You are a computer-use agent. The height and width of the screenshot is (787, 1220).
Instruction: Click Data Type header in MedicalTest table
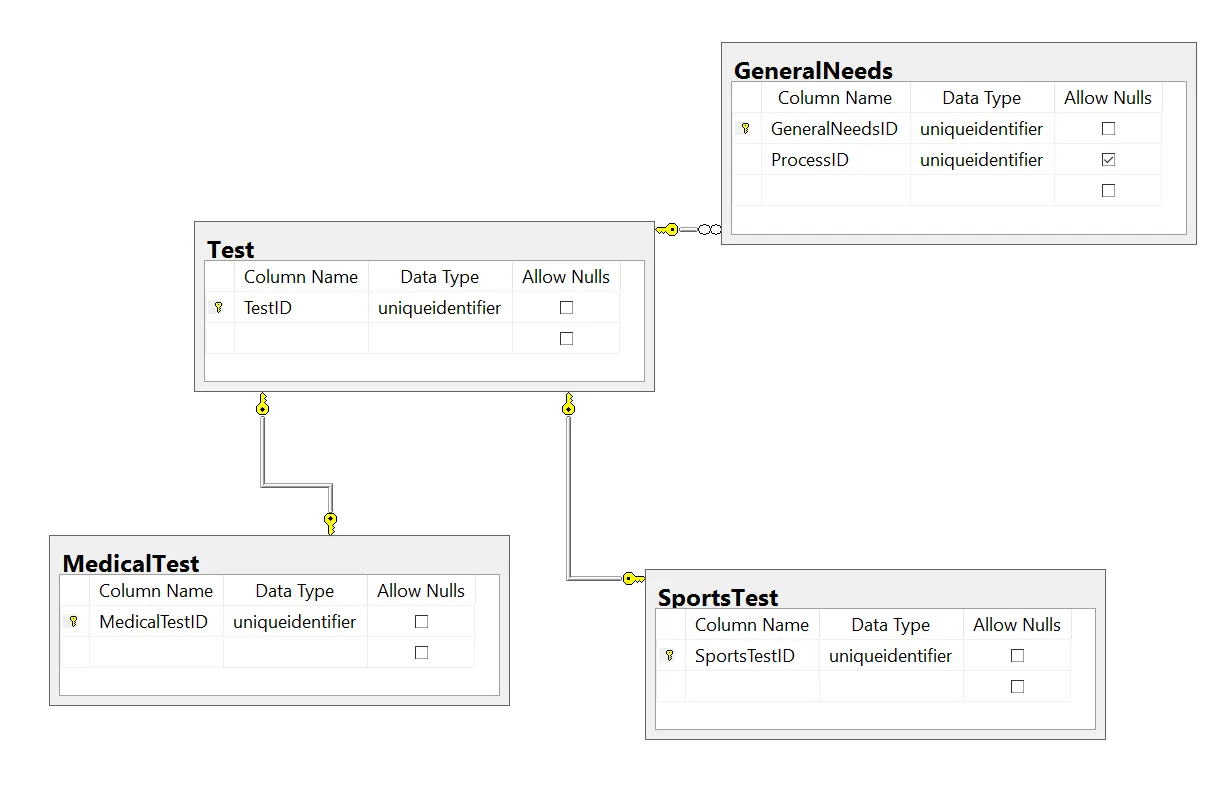coord(295,591)
